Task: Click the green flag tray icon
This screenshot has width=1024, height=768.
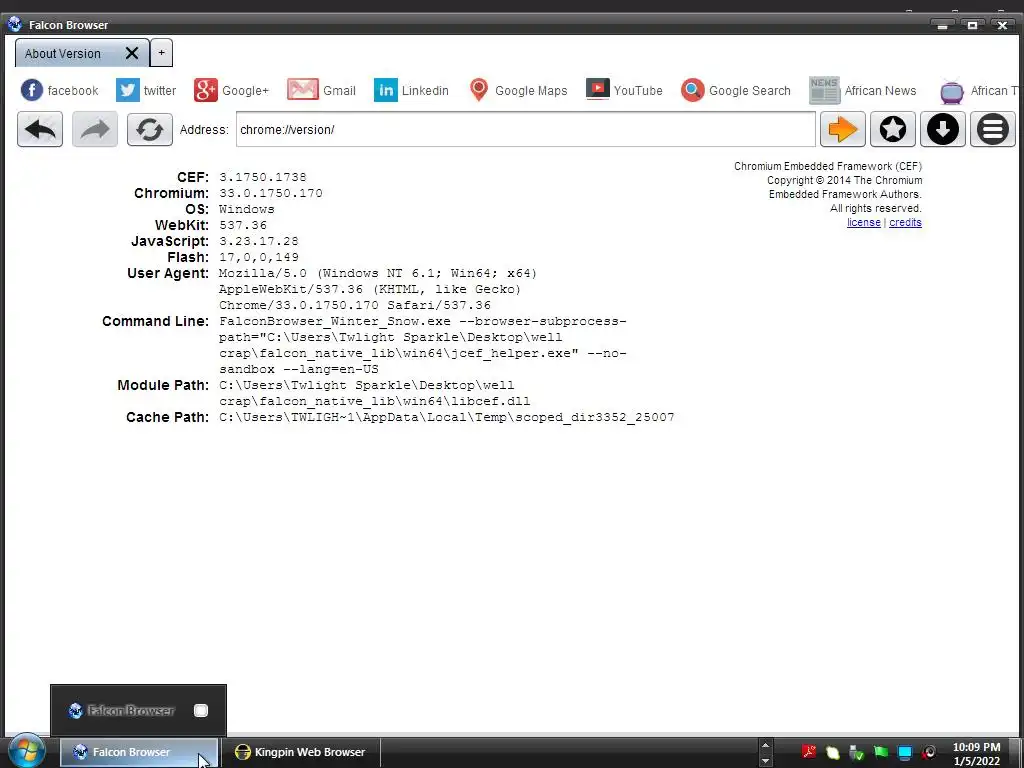Action: (880, 752)
